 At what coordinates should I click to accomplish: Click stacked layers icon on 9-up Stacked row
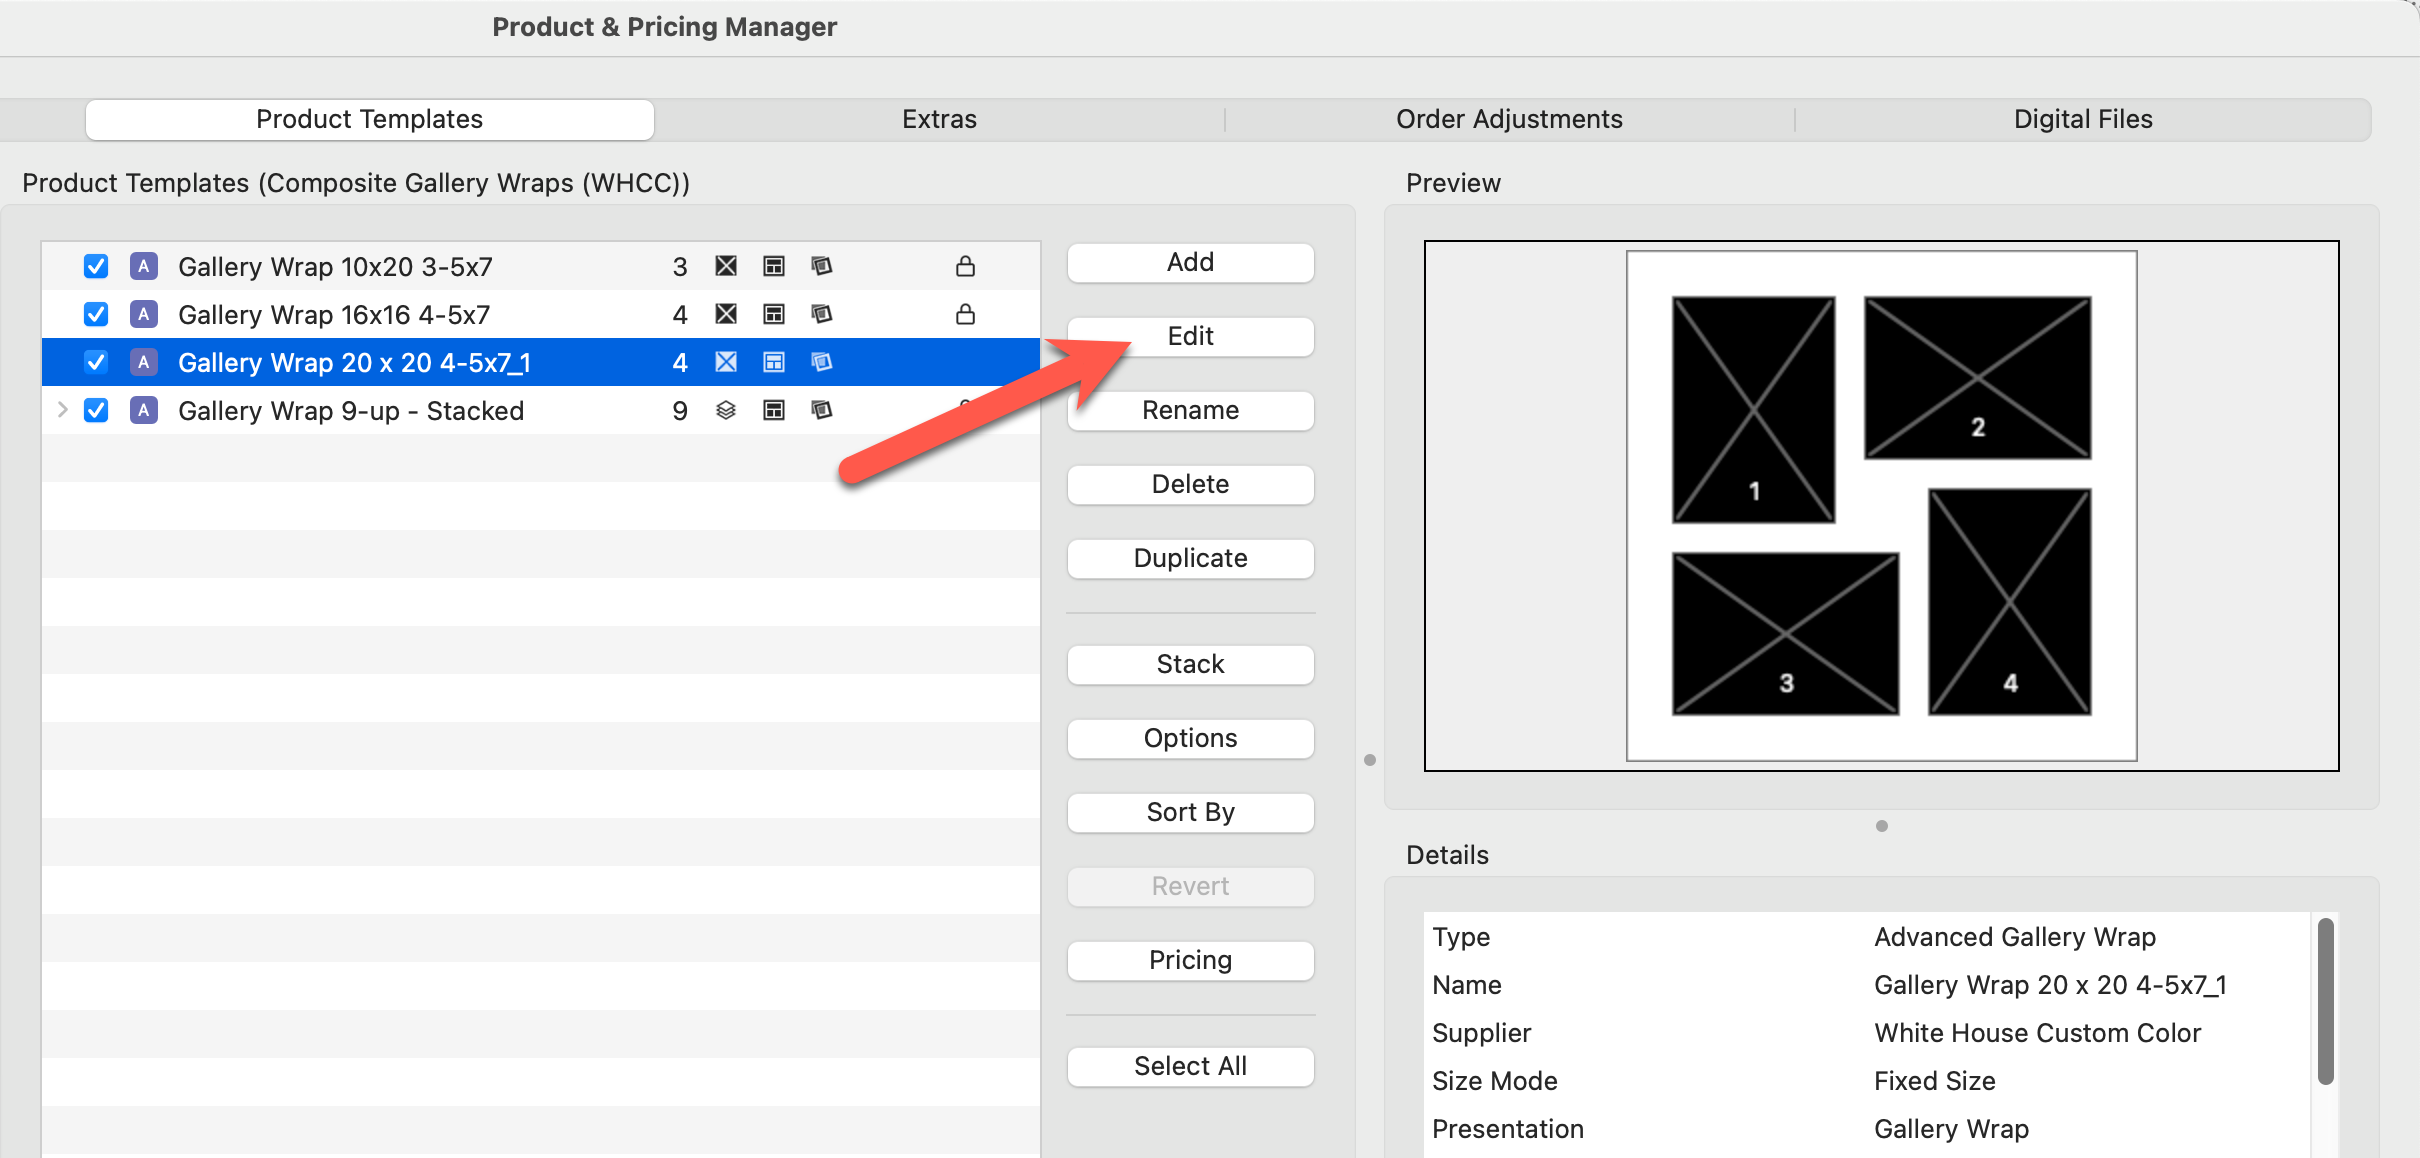[726, 410]
